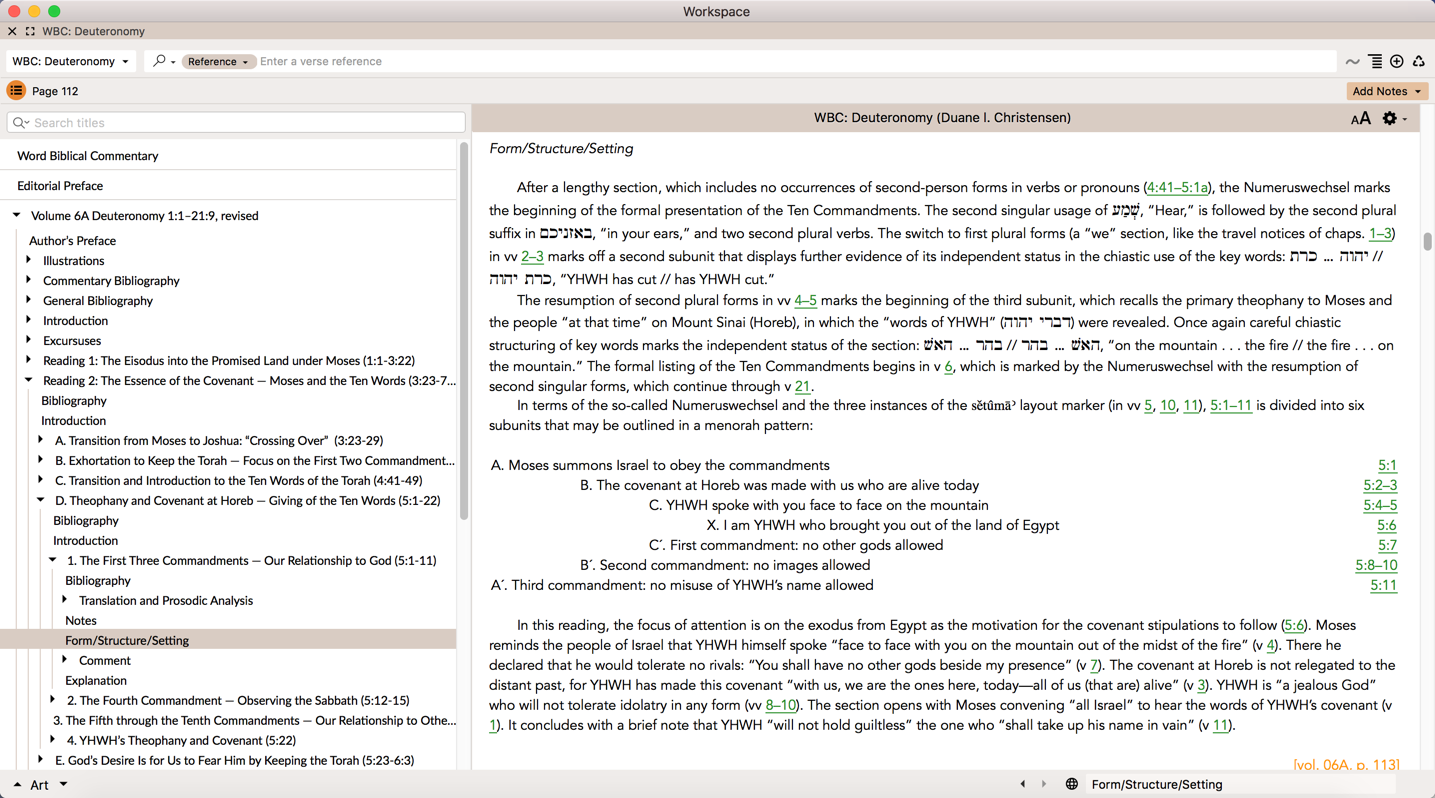Collapse Volume 6A Deuteronomy 1:1–21:9
The height and width of the screenshot is (798, 1435).
[x=17, y=216]
